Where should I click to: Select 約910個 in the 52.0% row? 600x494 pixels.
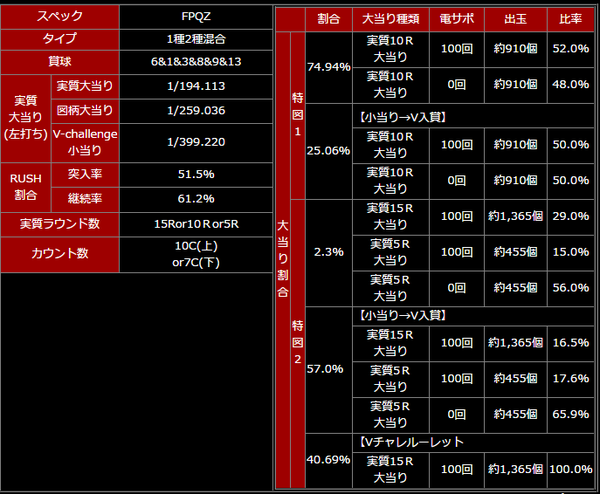[x=516, y=49]
